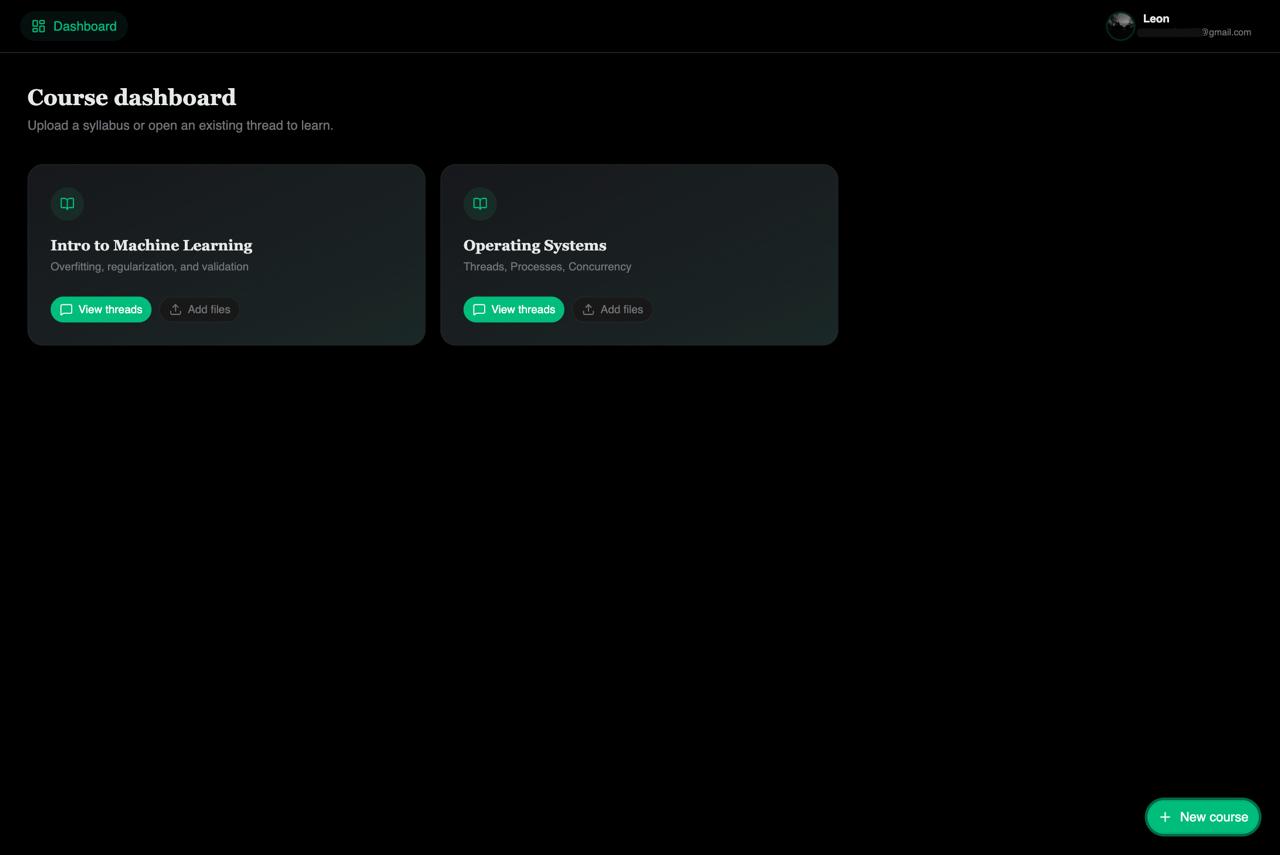
Task: Open the Leon account name menu
Action: [1156, 18]
